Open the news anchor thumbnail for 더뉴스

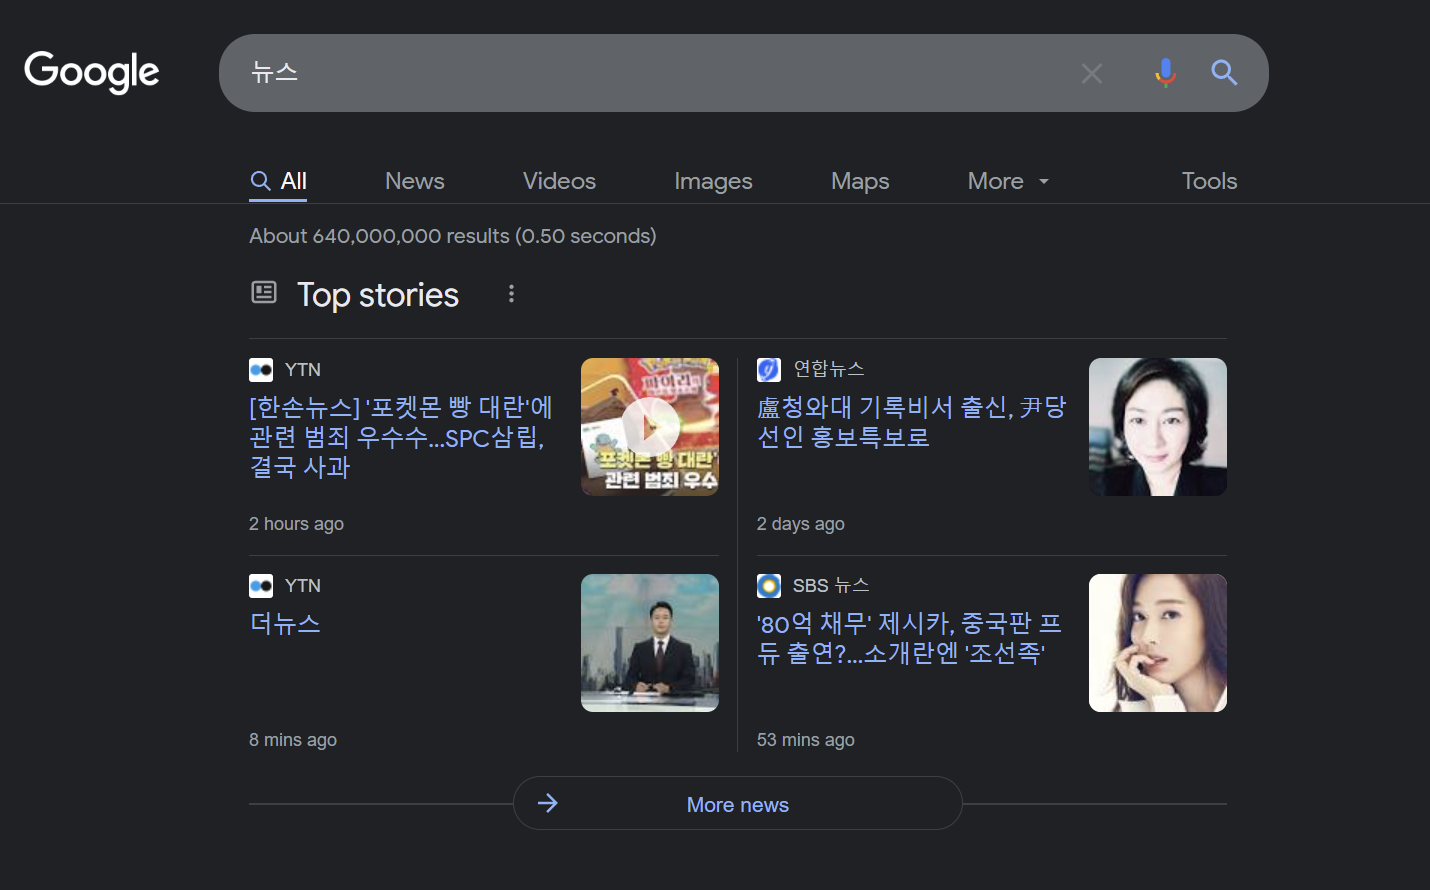click(x=650, y=643)
